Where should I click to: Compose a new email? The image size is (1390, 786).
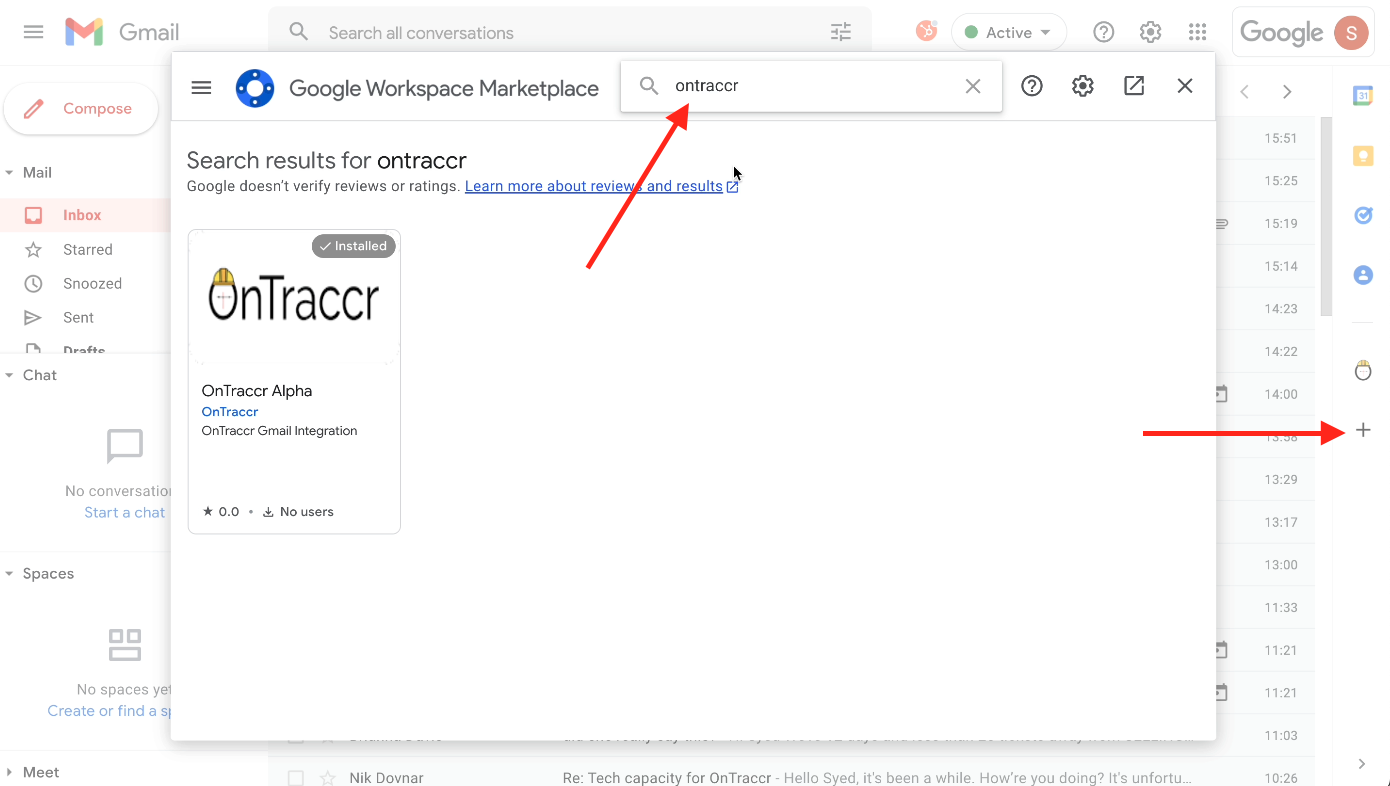81,108
